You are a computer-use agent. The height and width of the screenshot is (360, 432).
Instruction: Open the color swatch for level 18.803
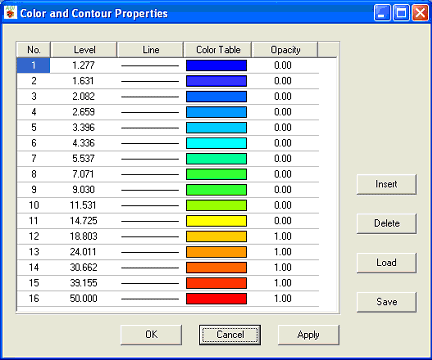(x=216, y=237)
